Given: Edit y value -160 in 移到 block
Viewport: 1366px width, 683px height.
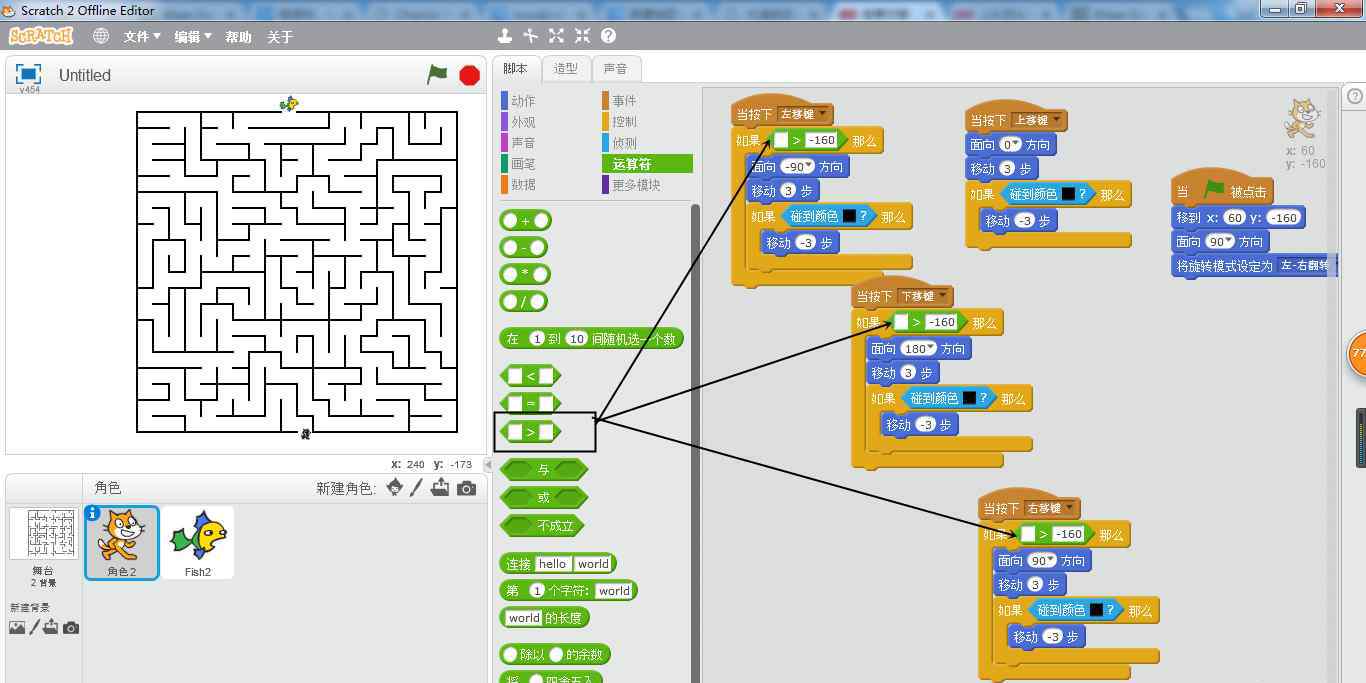Looking at the screenshot, I should coord(1284,218).
